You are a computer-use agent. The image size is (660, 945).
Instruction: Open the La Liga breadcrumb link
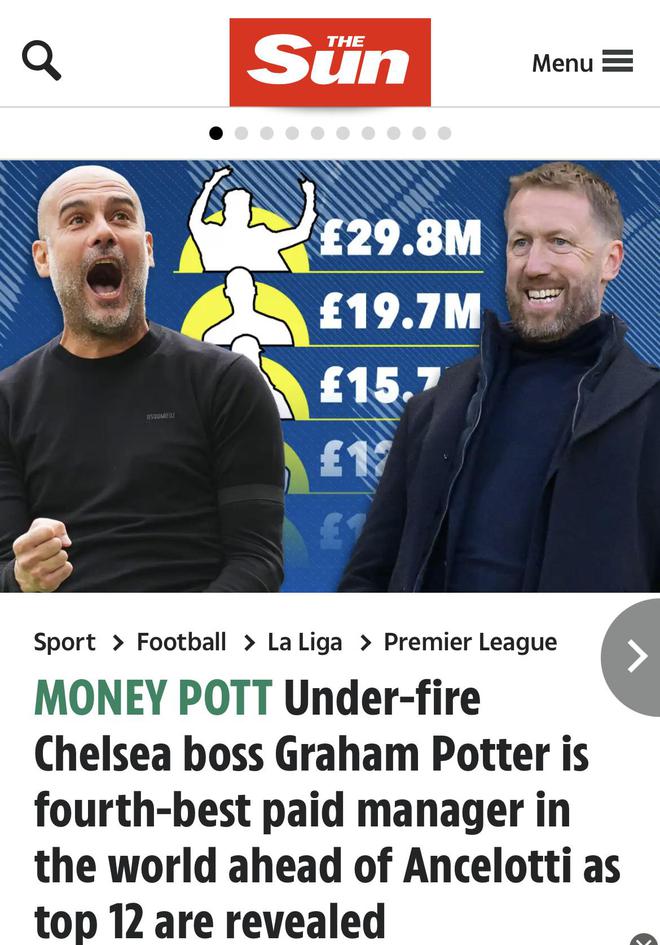tap(305, 643)
